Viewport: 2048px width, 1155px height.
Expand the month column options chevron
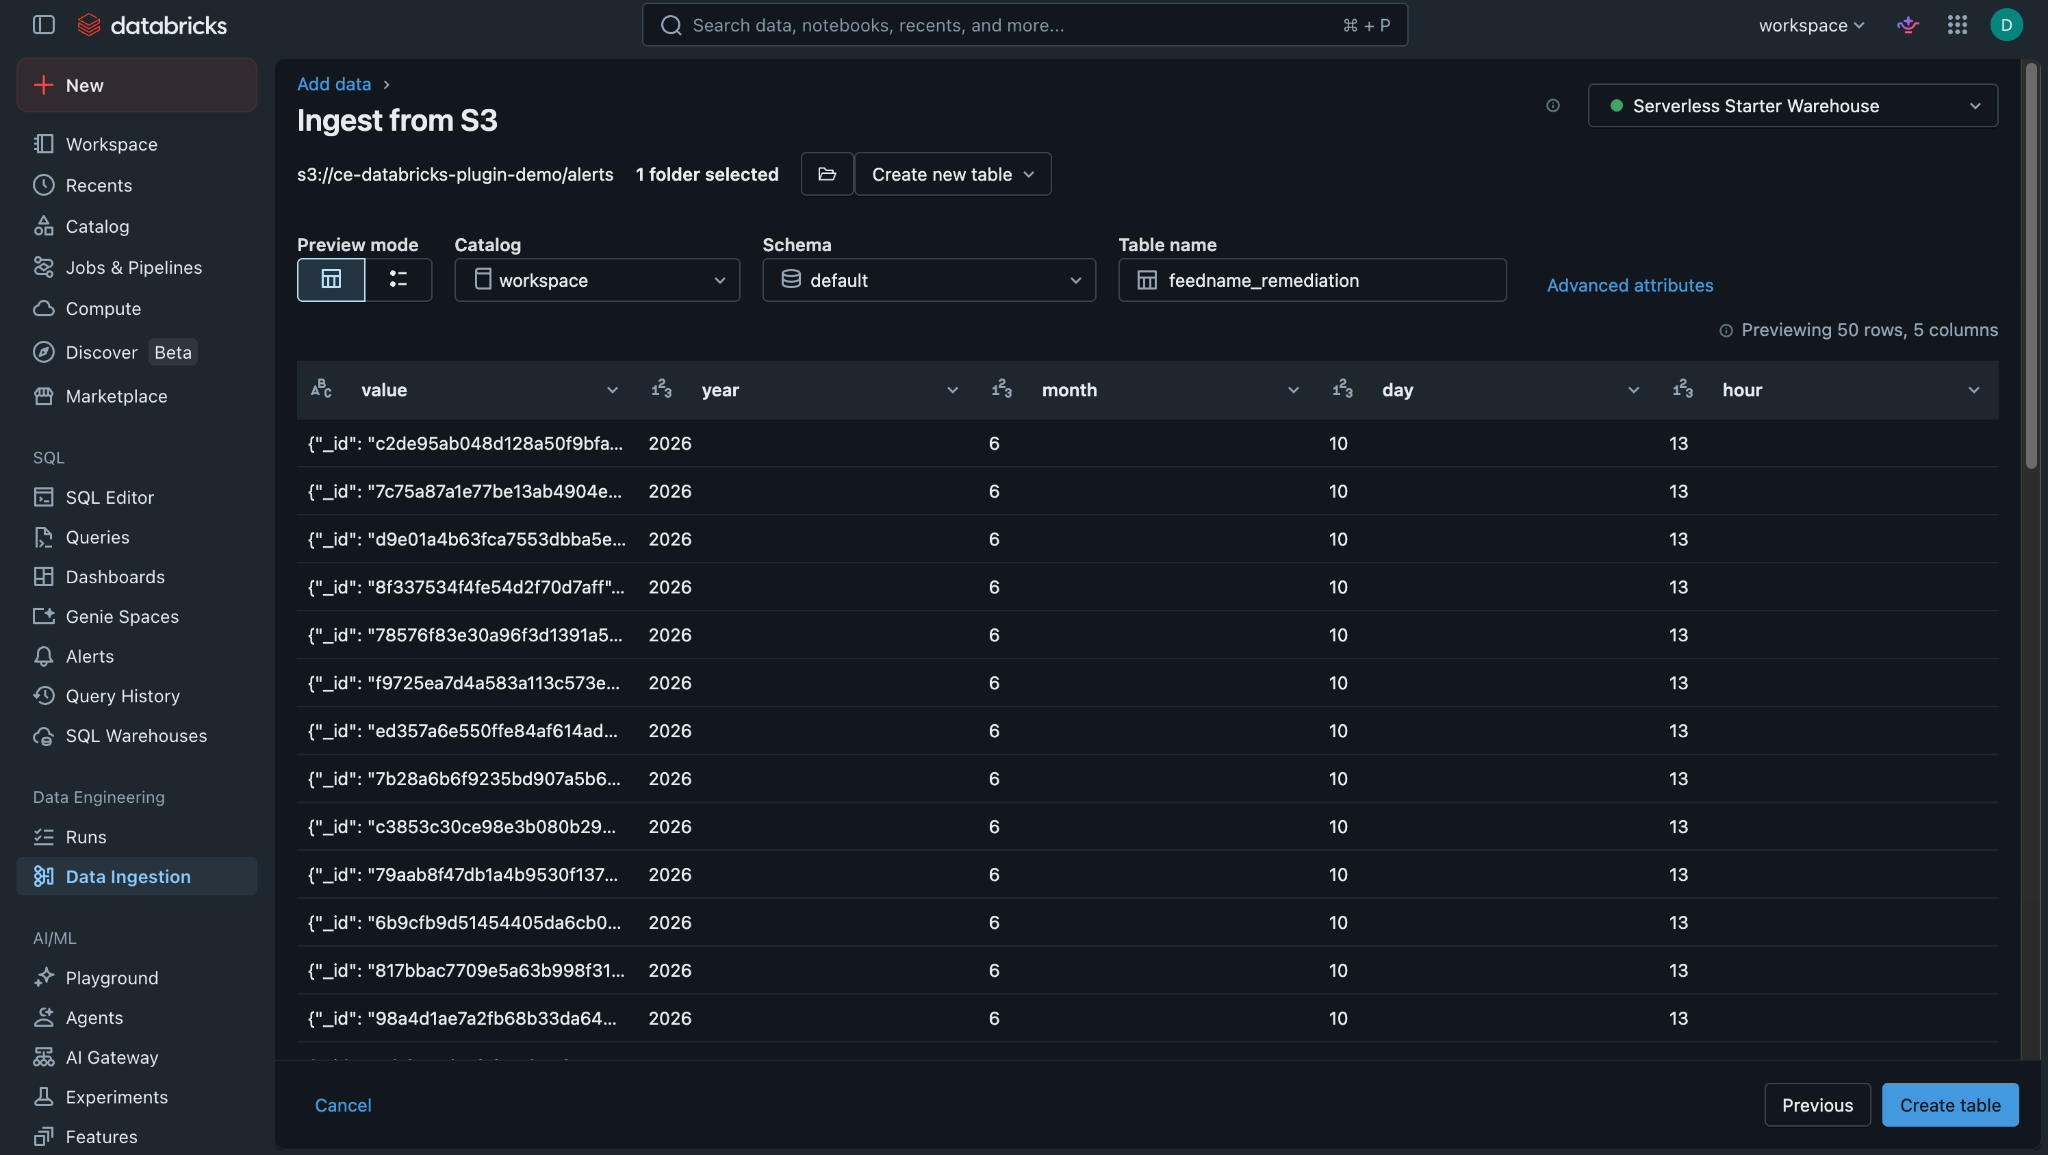tap(1293, 390)
